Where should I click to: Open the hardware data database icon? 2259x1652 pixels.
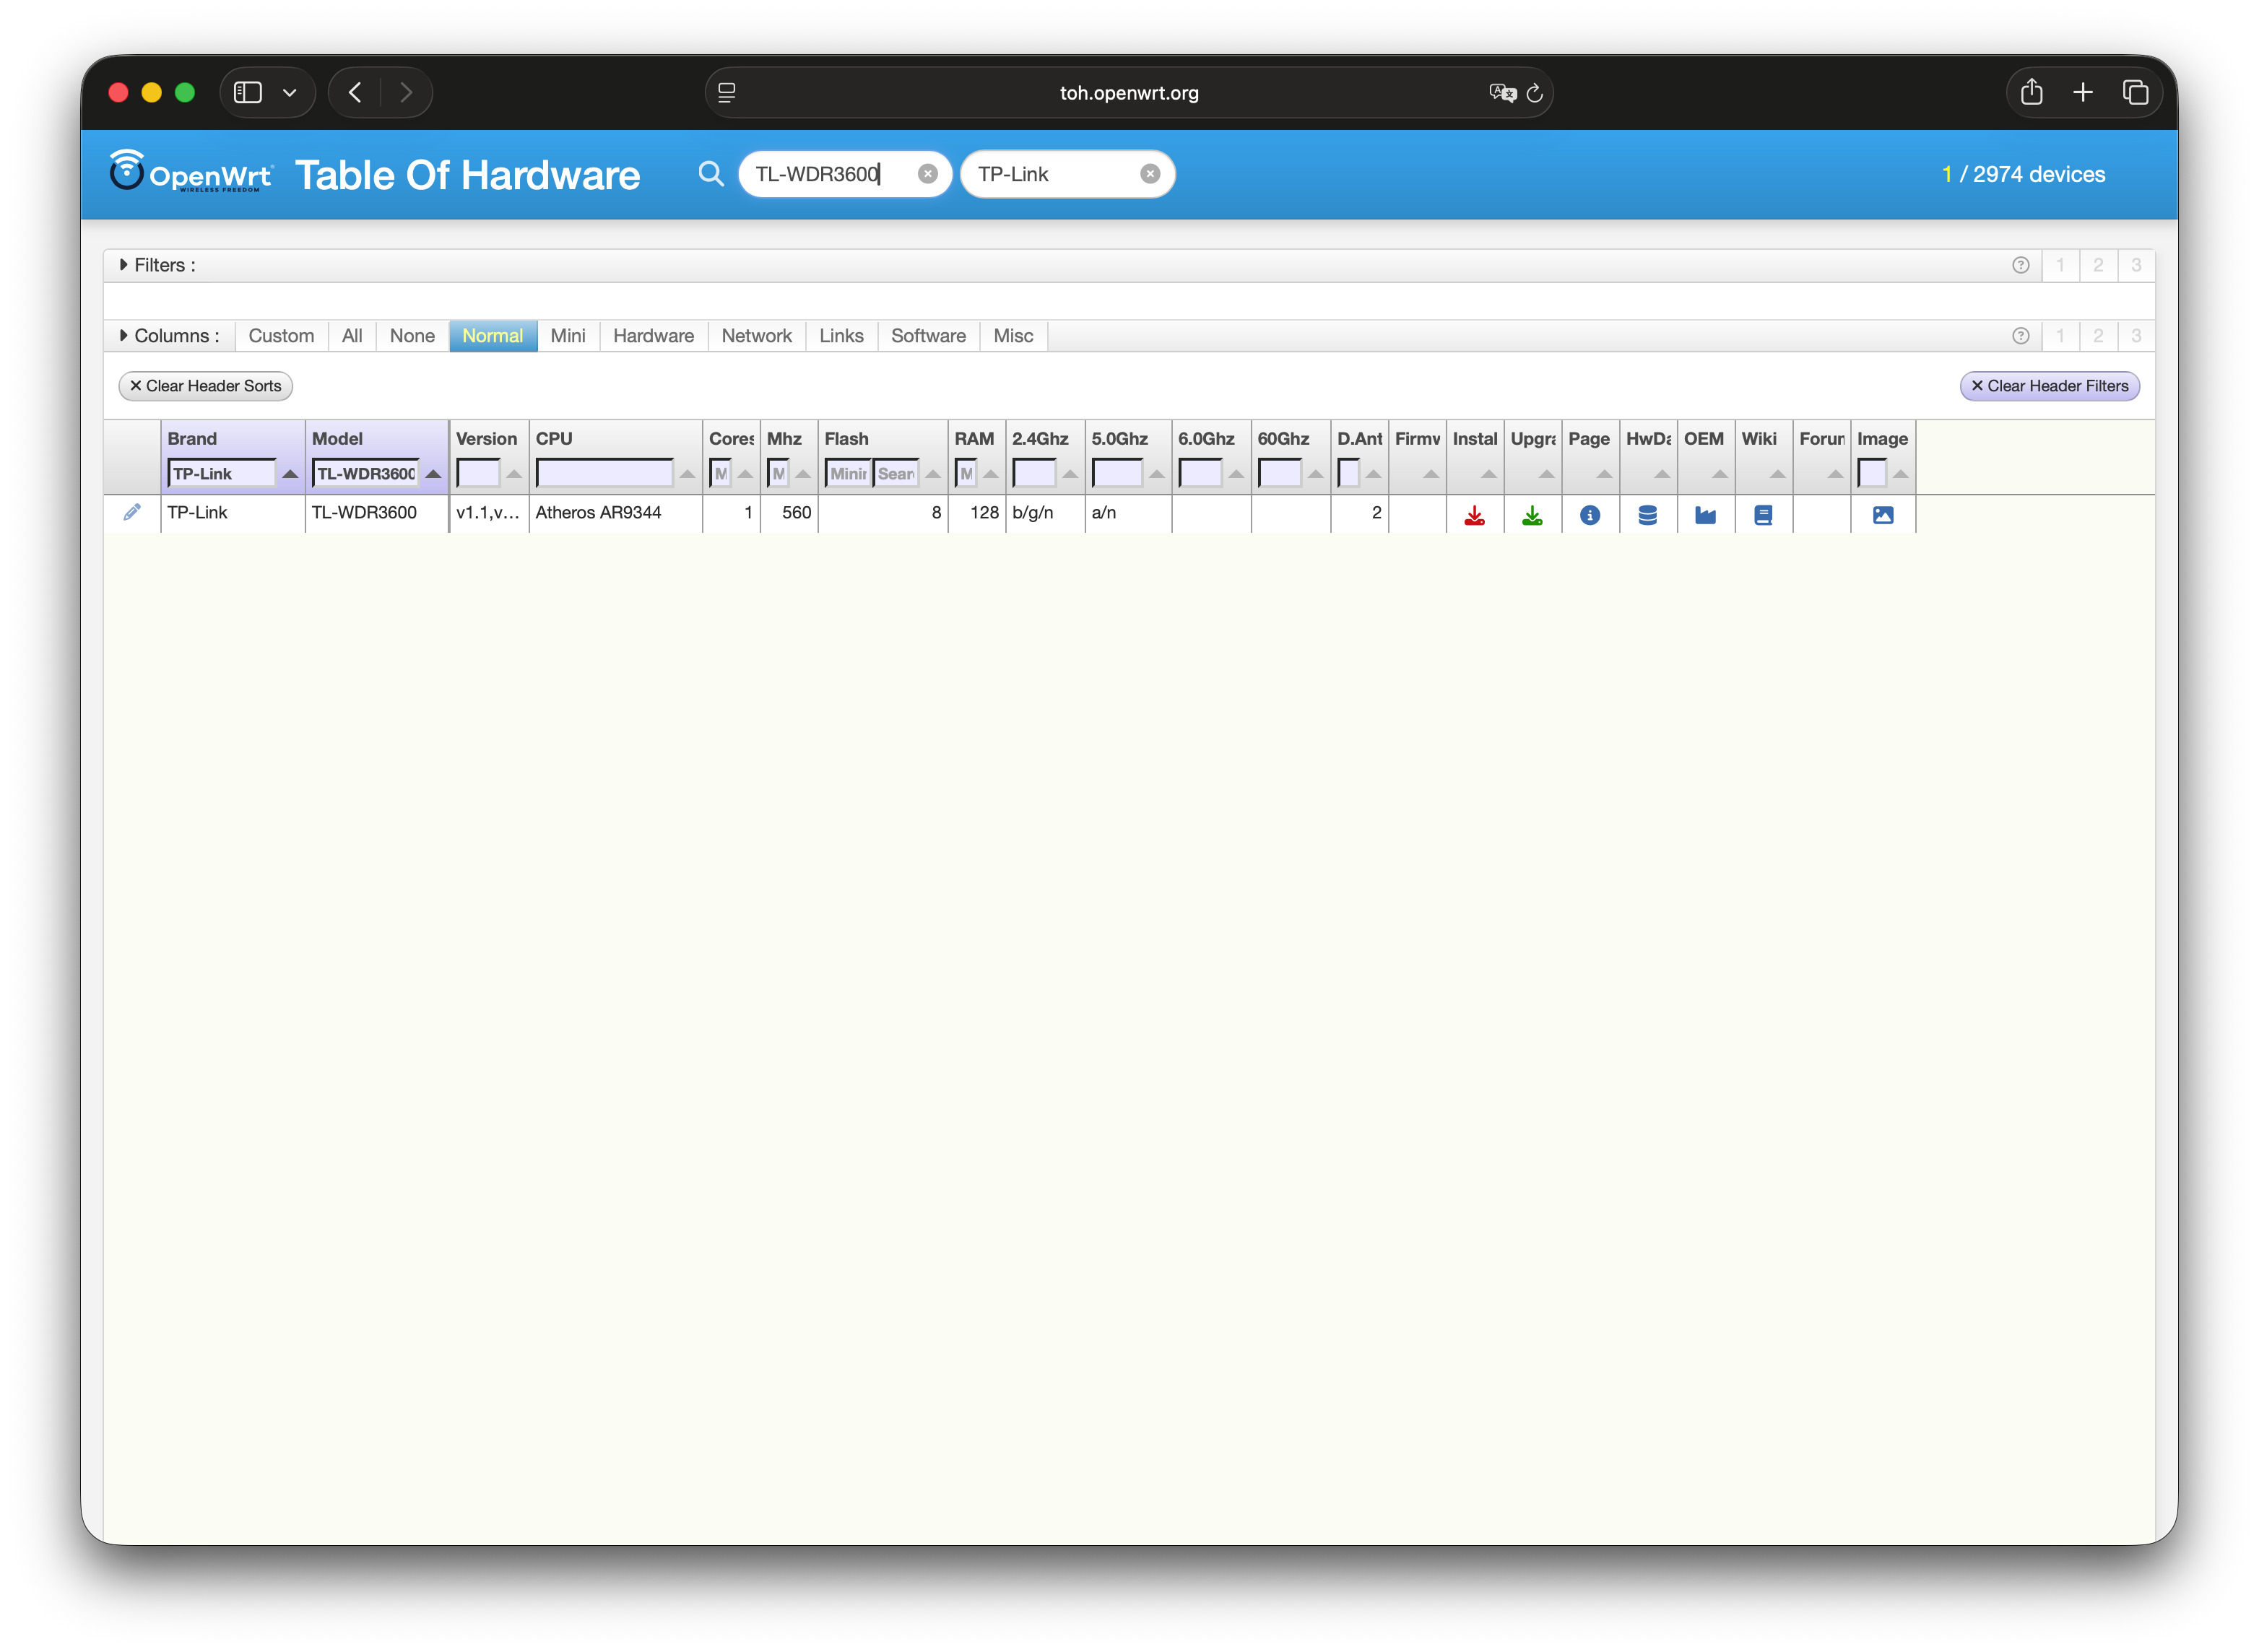pos(1648,515)
